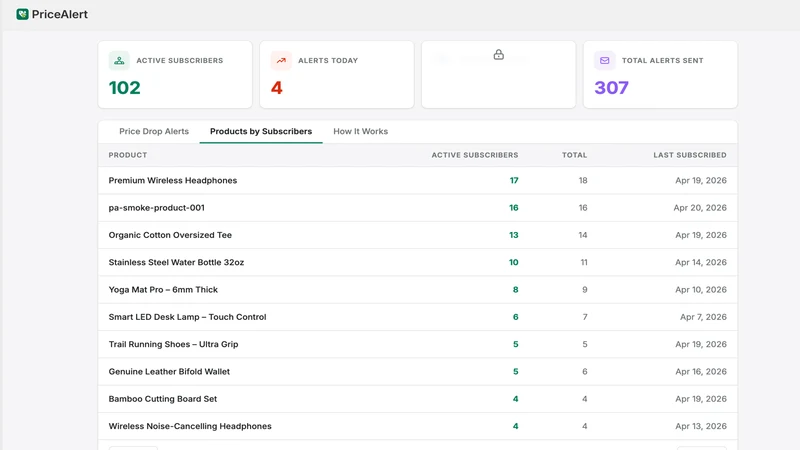Click Apr 20, 2026 date for pa-smoke-product-001
This screenshot has width=800, height=450.
(700, 208)
